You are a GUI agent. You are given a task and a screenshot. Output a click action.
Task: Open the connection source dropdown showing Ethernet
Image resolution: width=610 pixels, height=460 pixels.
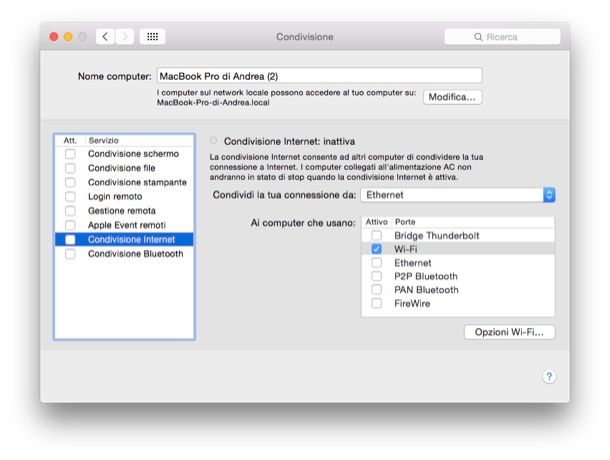point(458,195)
